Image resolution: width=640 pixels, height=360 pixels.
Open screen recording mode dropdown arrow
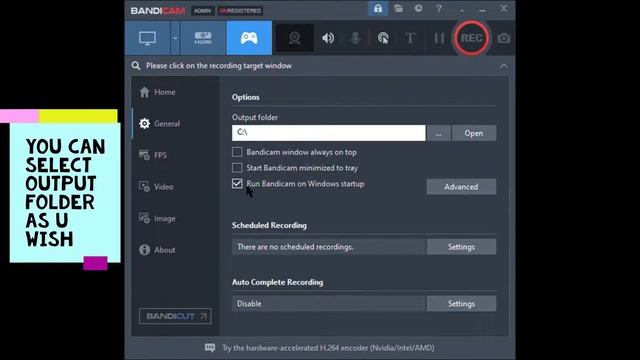click(175, 38)
